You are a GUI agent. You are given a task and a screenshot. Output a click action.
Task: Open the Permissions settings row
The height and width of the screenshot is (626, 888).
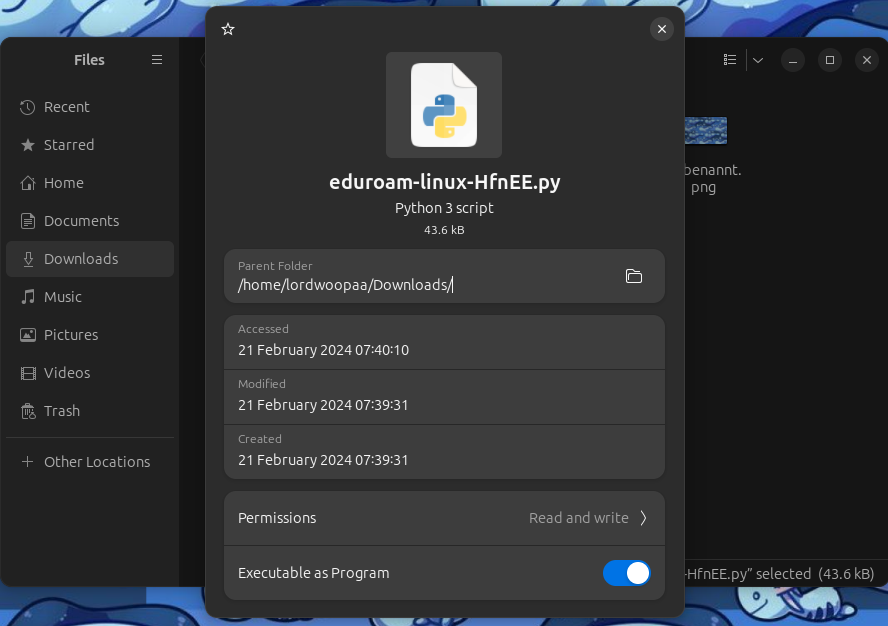click(x=444, y=518)
